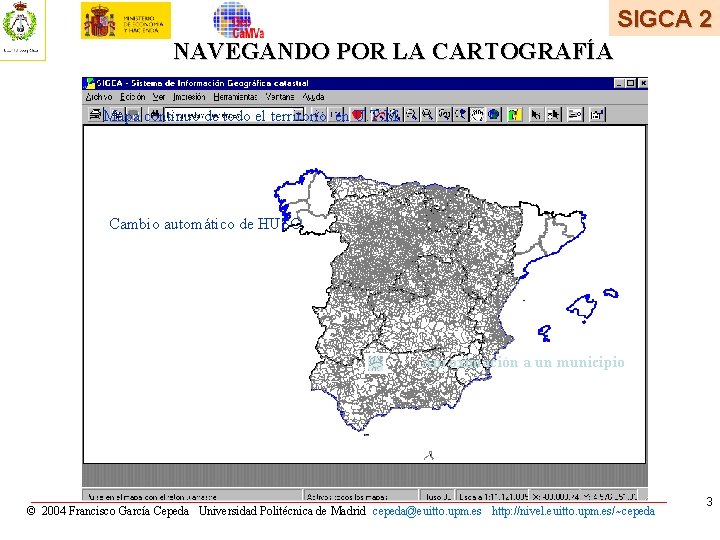Open the Ayuda menu
The width and height of the screenshot is (720, 540).
tap(313, 97)
